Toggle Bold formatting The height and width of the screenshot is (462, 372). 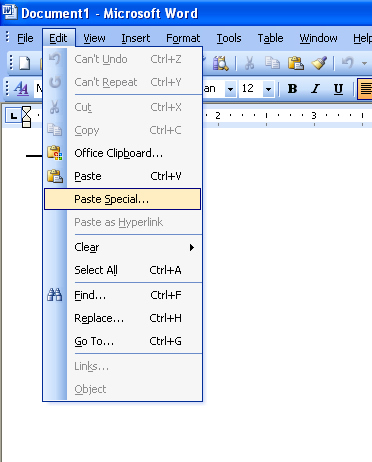tap(292, 89)
